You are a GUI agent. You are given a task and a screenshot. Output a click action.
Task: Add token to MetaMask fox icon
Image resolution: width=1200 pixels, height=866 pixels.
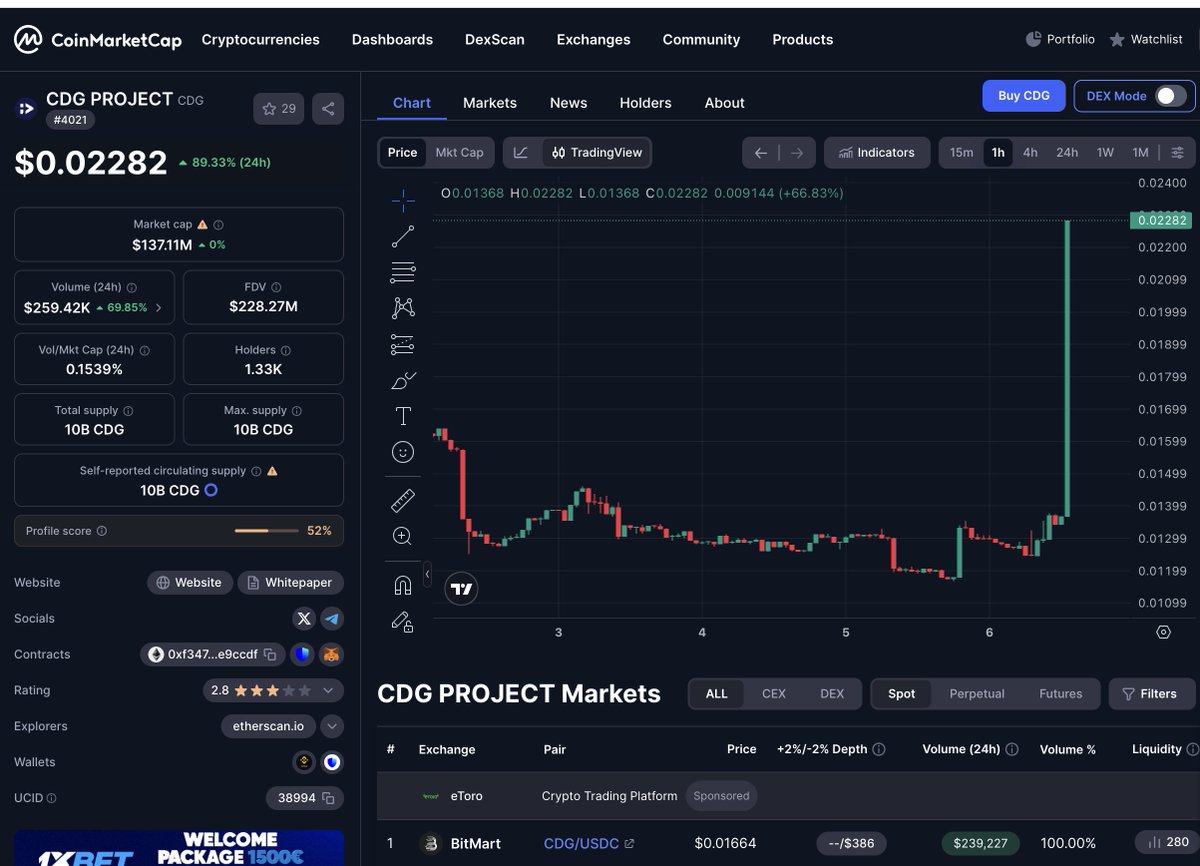(332, 655)
